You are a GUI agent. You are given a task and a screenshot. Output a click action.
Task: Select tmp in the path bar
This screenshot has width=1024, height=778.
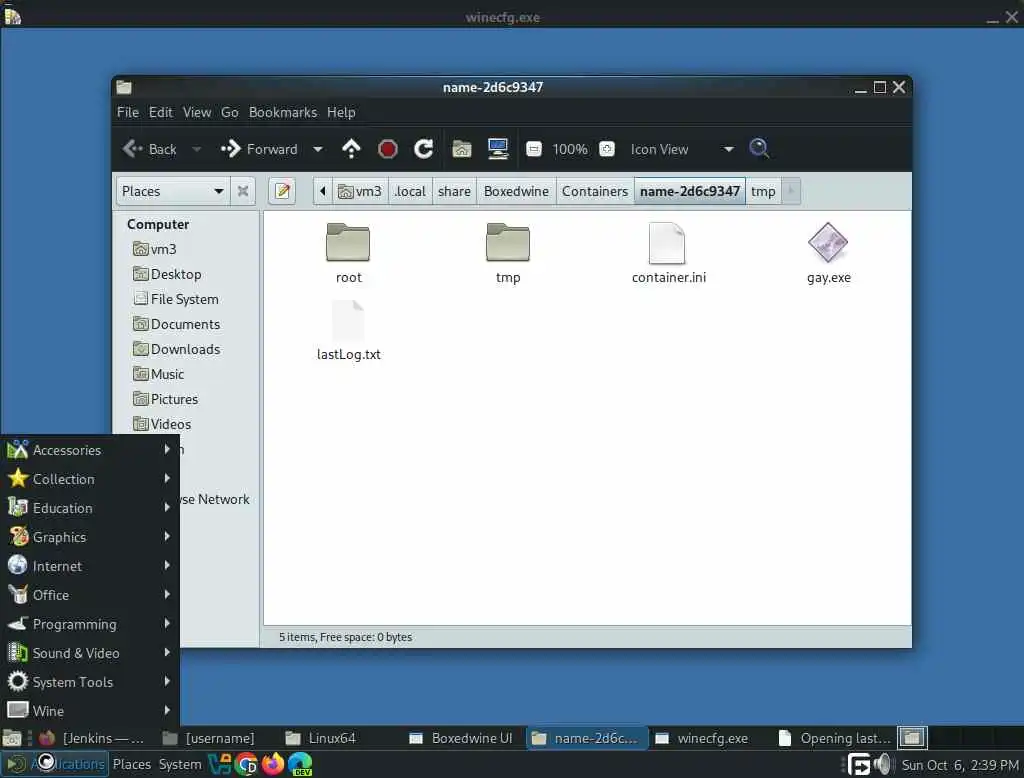tap(763, 191)
